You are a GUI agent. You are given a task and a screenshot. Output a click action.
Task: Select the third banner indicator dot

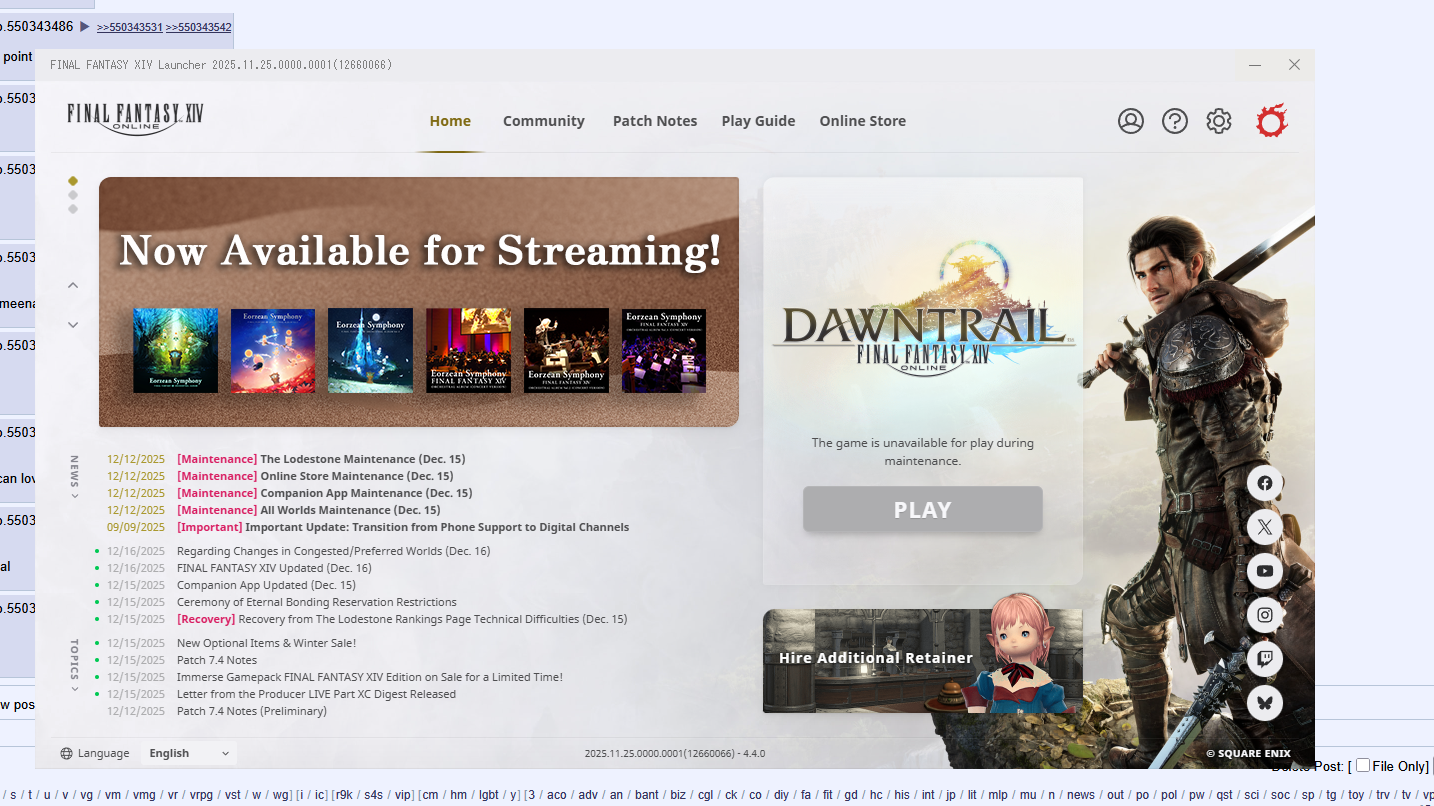(73, 209)
